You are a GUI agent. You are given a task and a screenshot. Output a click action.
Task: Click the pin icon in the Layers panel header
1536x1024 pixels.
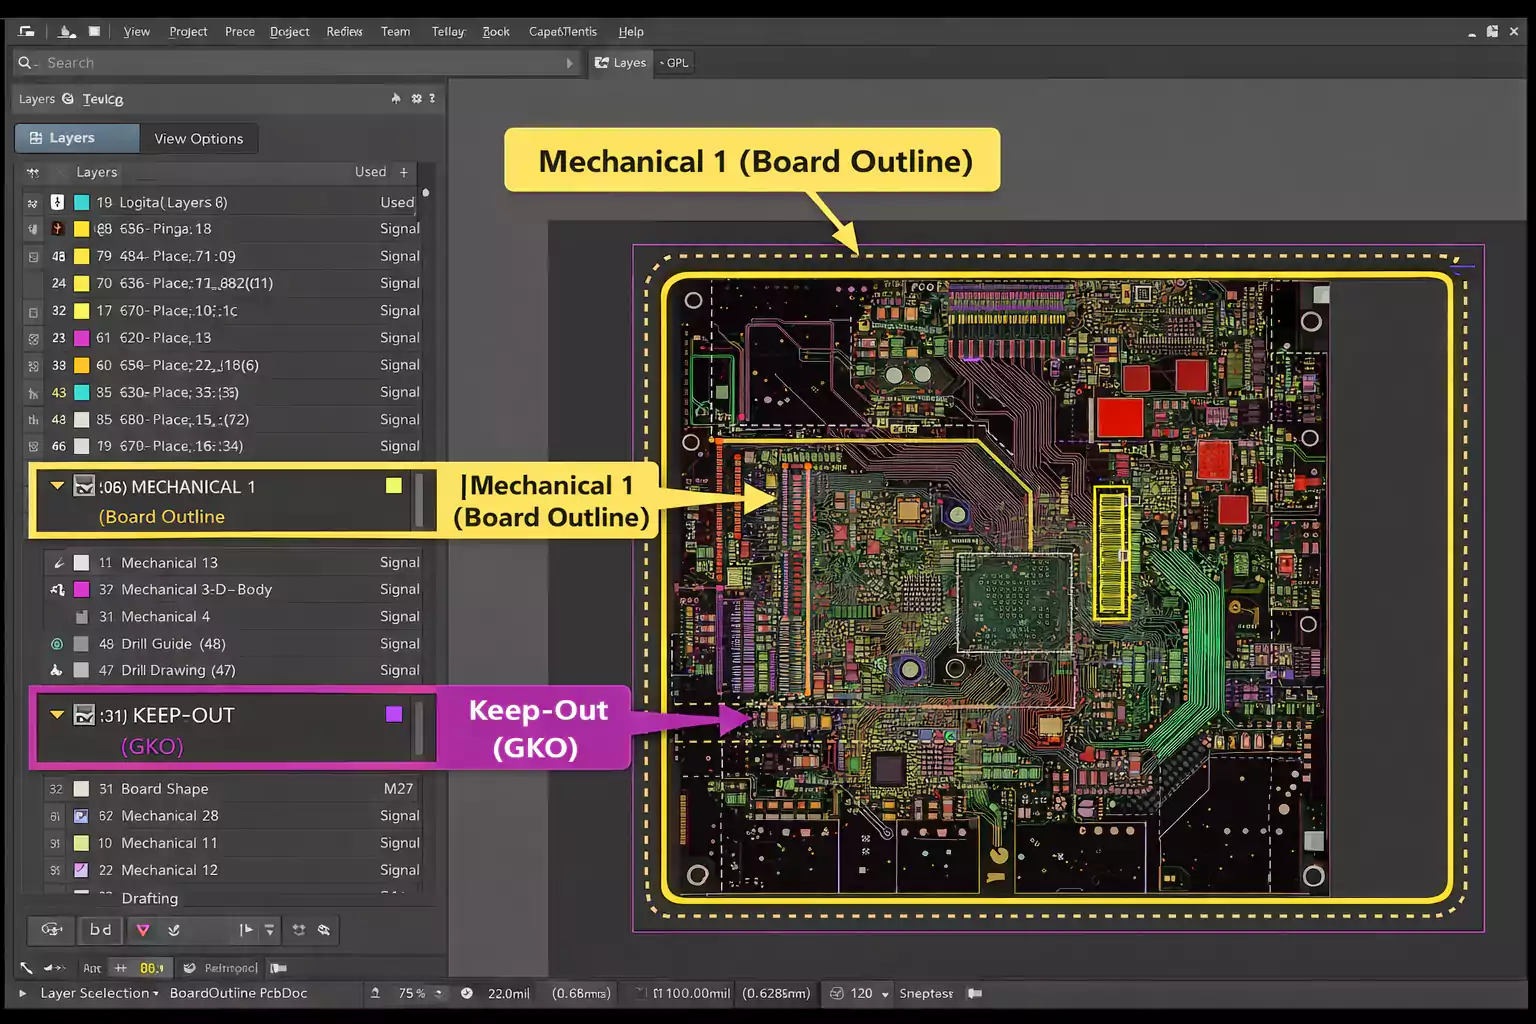pos(396,98)
